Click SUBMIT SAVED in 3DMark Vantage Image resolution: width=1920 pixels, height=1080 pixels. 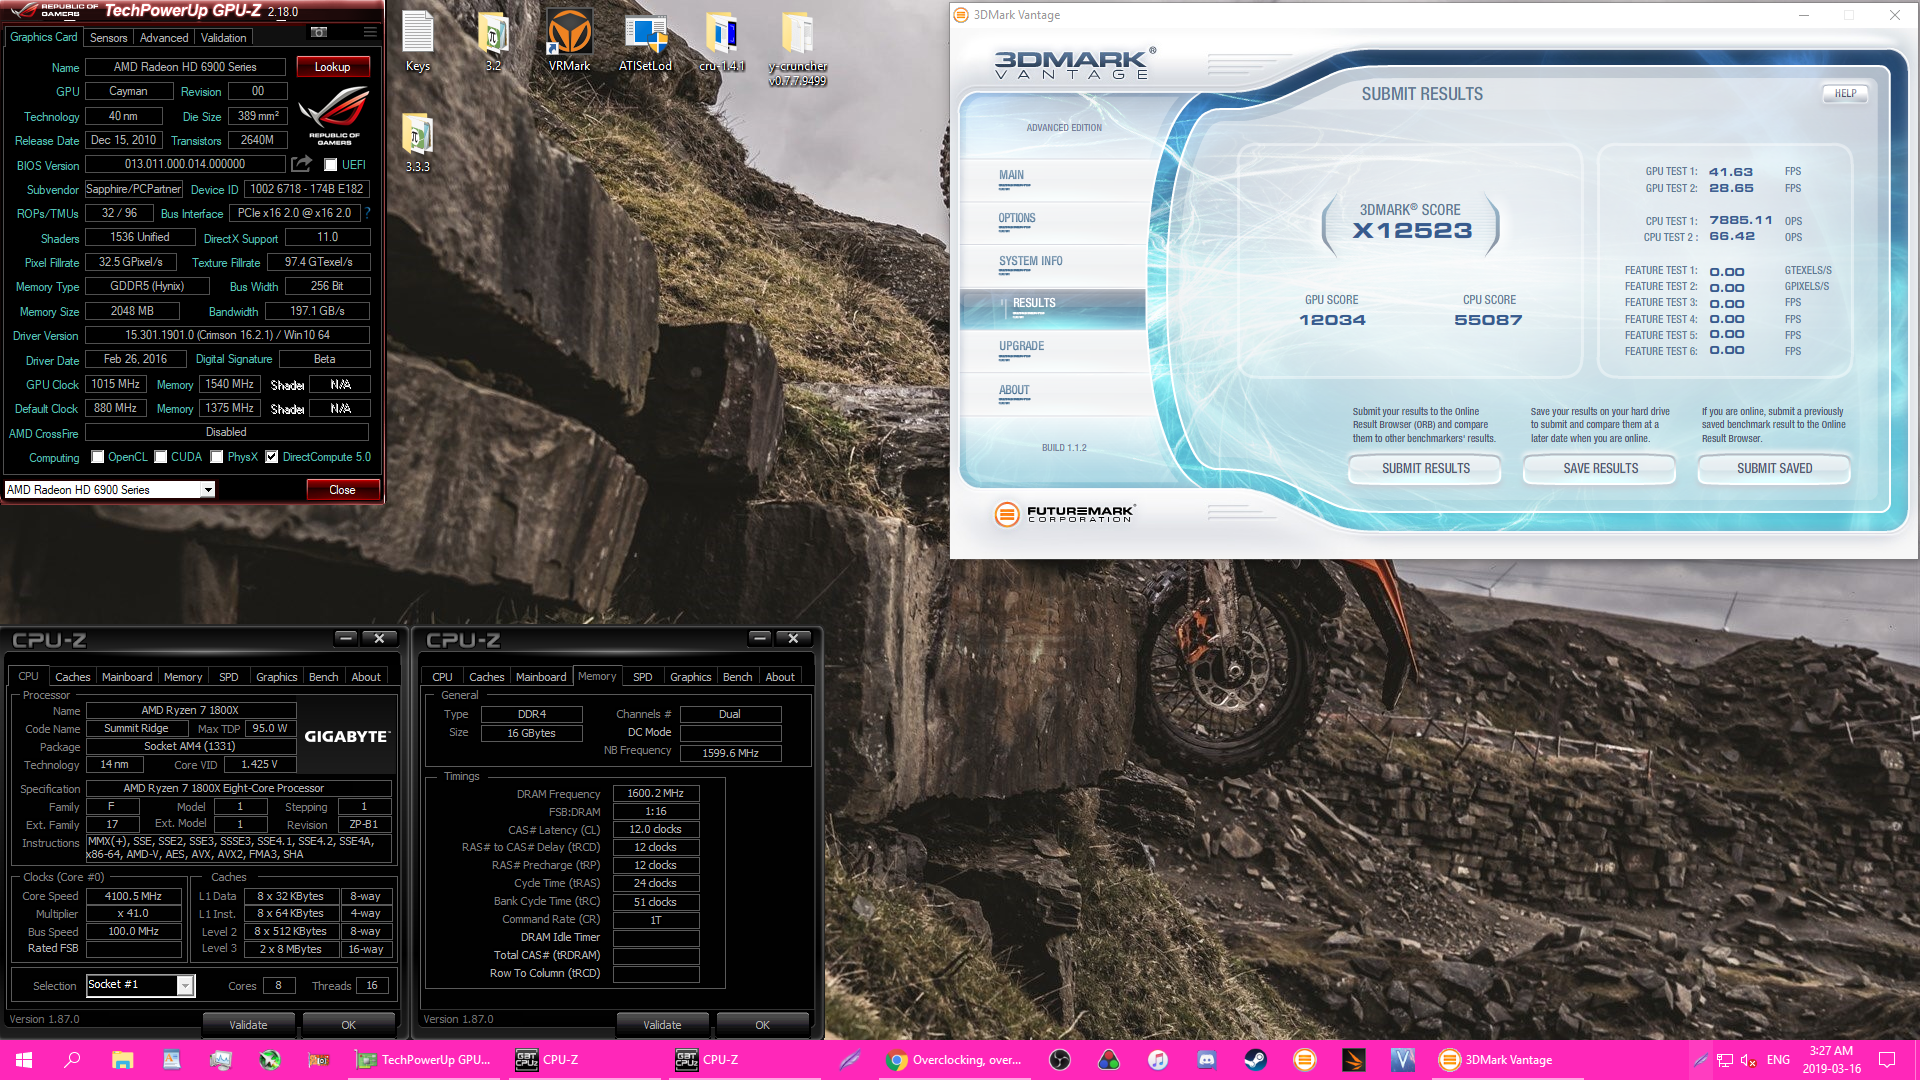[x=1774, y=468]
